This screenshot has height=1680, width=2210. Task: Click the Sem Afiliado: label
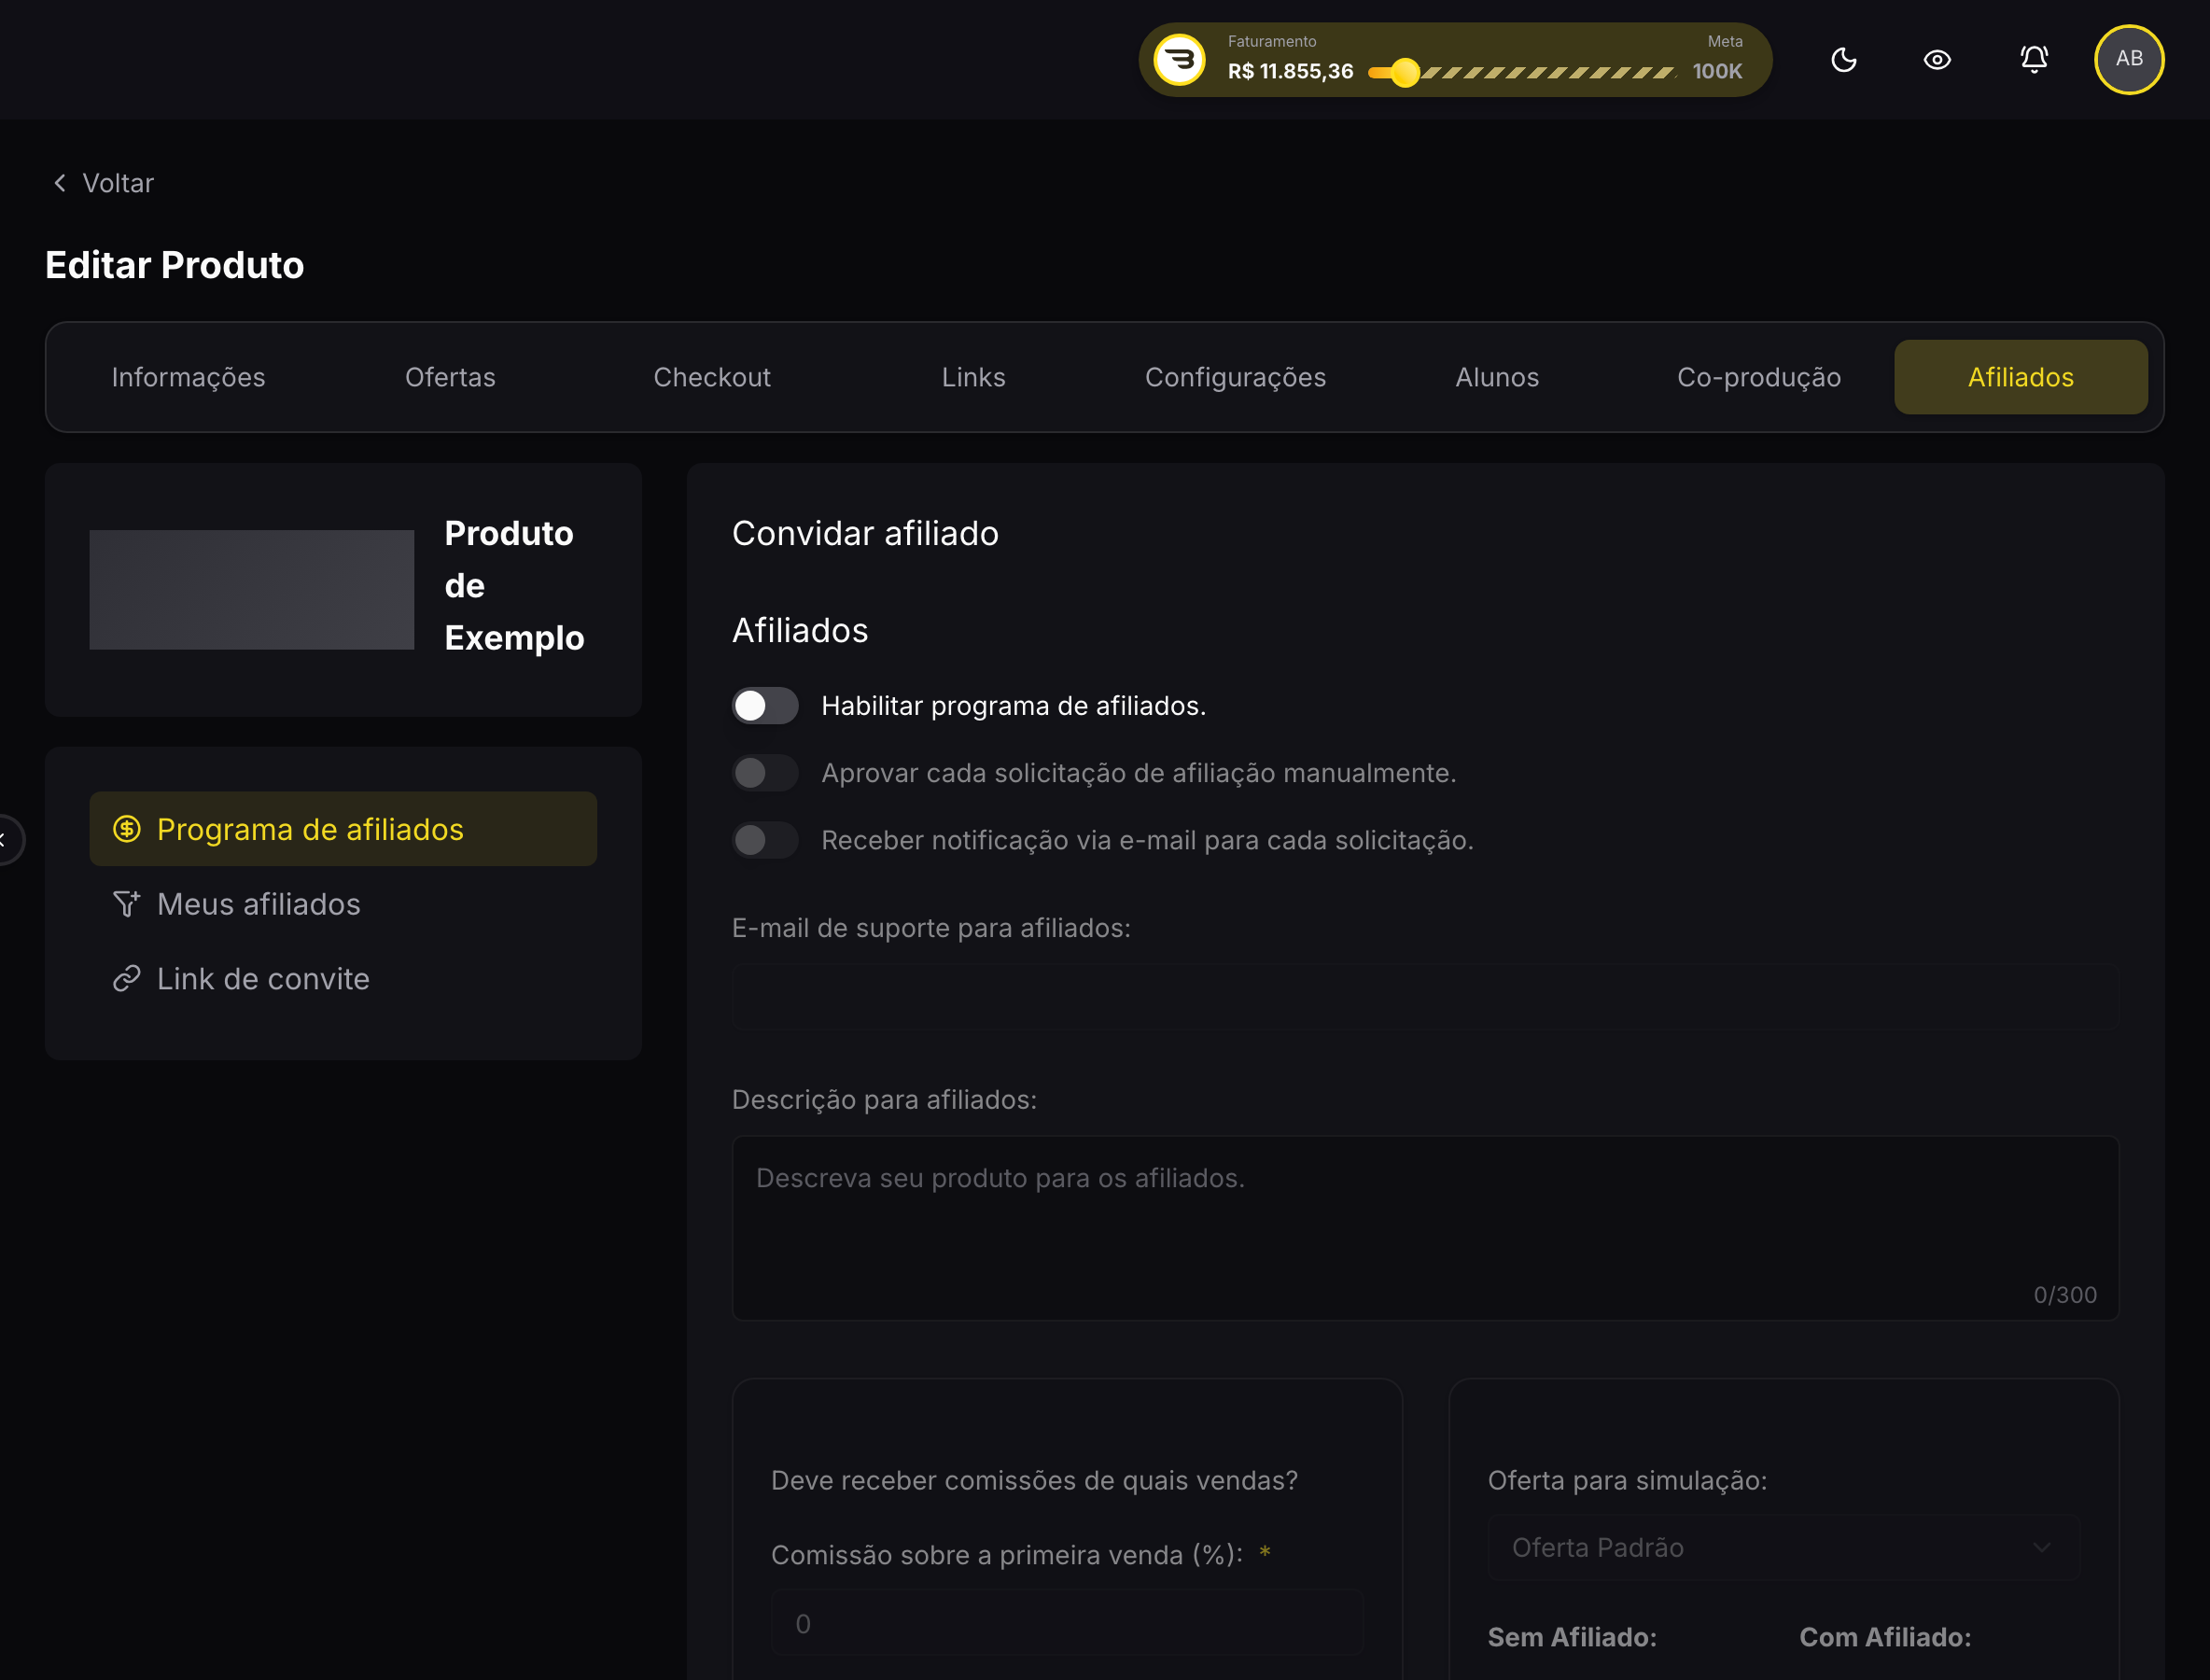(1572, 1637)
